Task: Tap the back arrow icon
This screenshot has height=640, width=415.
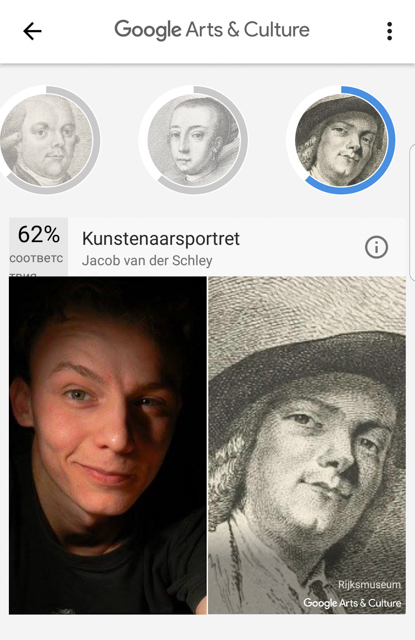Action: pyautogui.click(x=32, y=31)
